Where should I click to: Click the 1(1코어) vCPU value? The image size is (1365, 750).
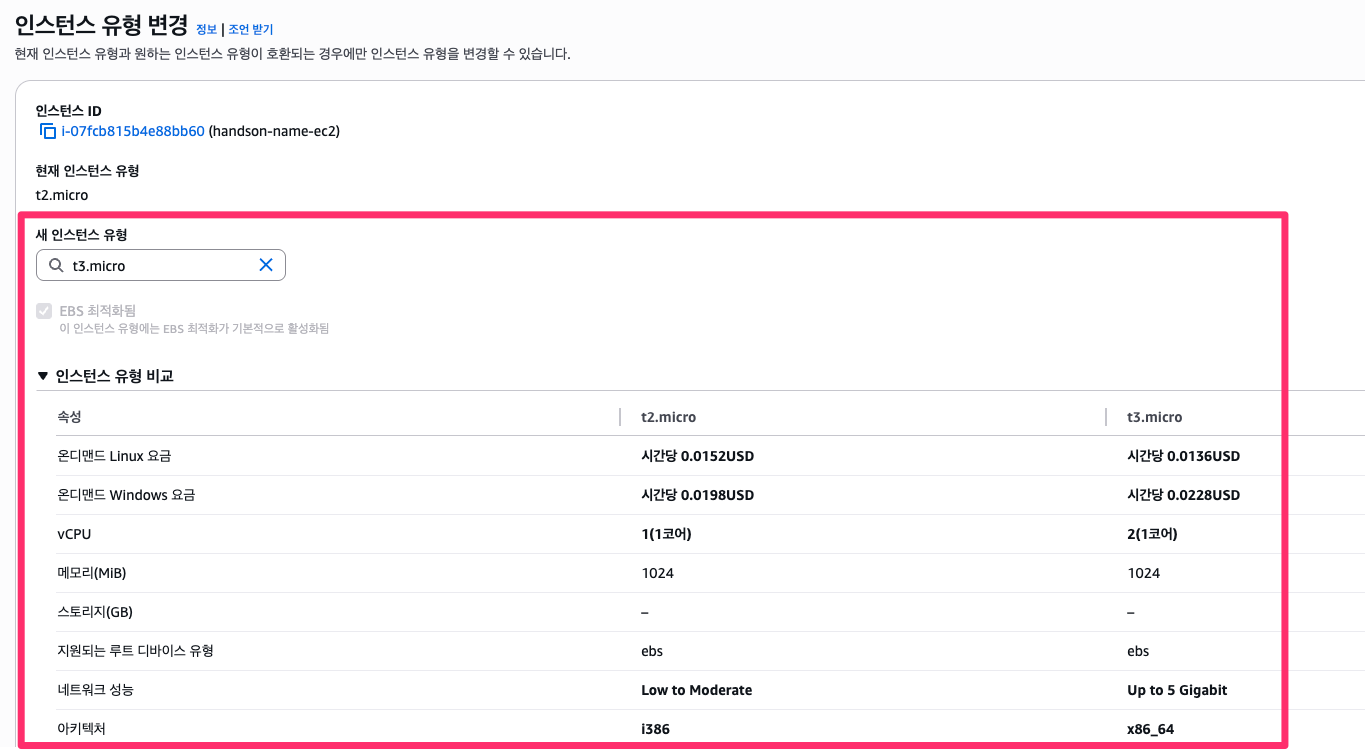pyautogui.click(x=666, y=534)
